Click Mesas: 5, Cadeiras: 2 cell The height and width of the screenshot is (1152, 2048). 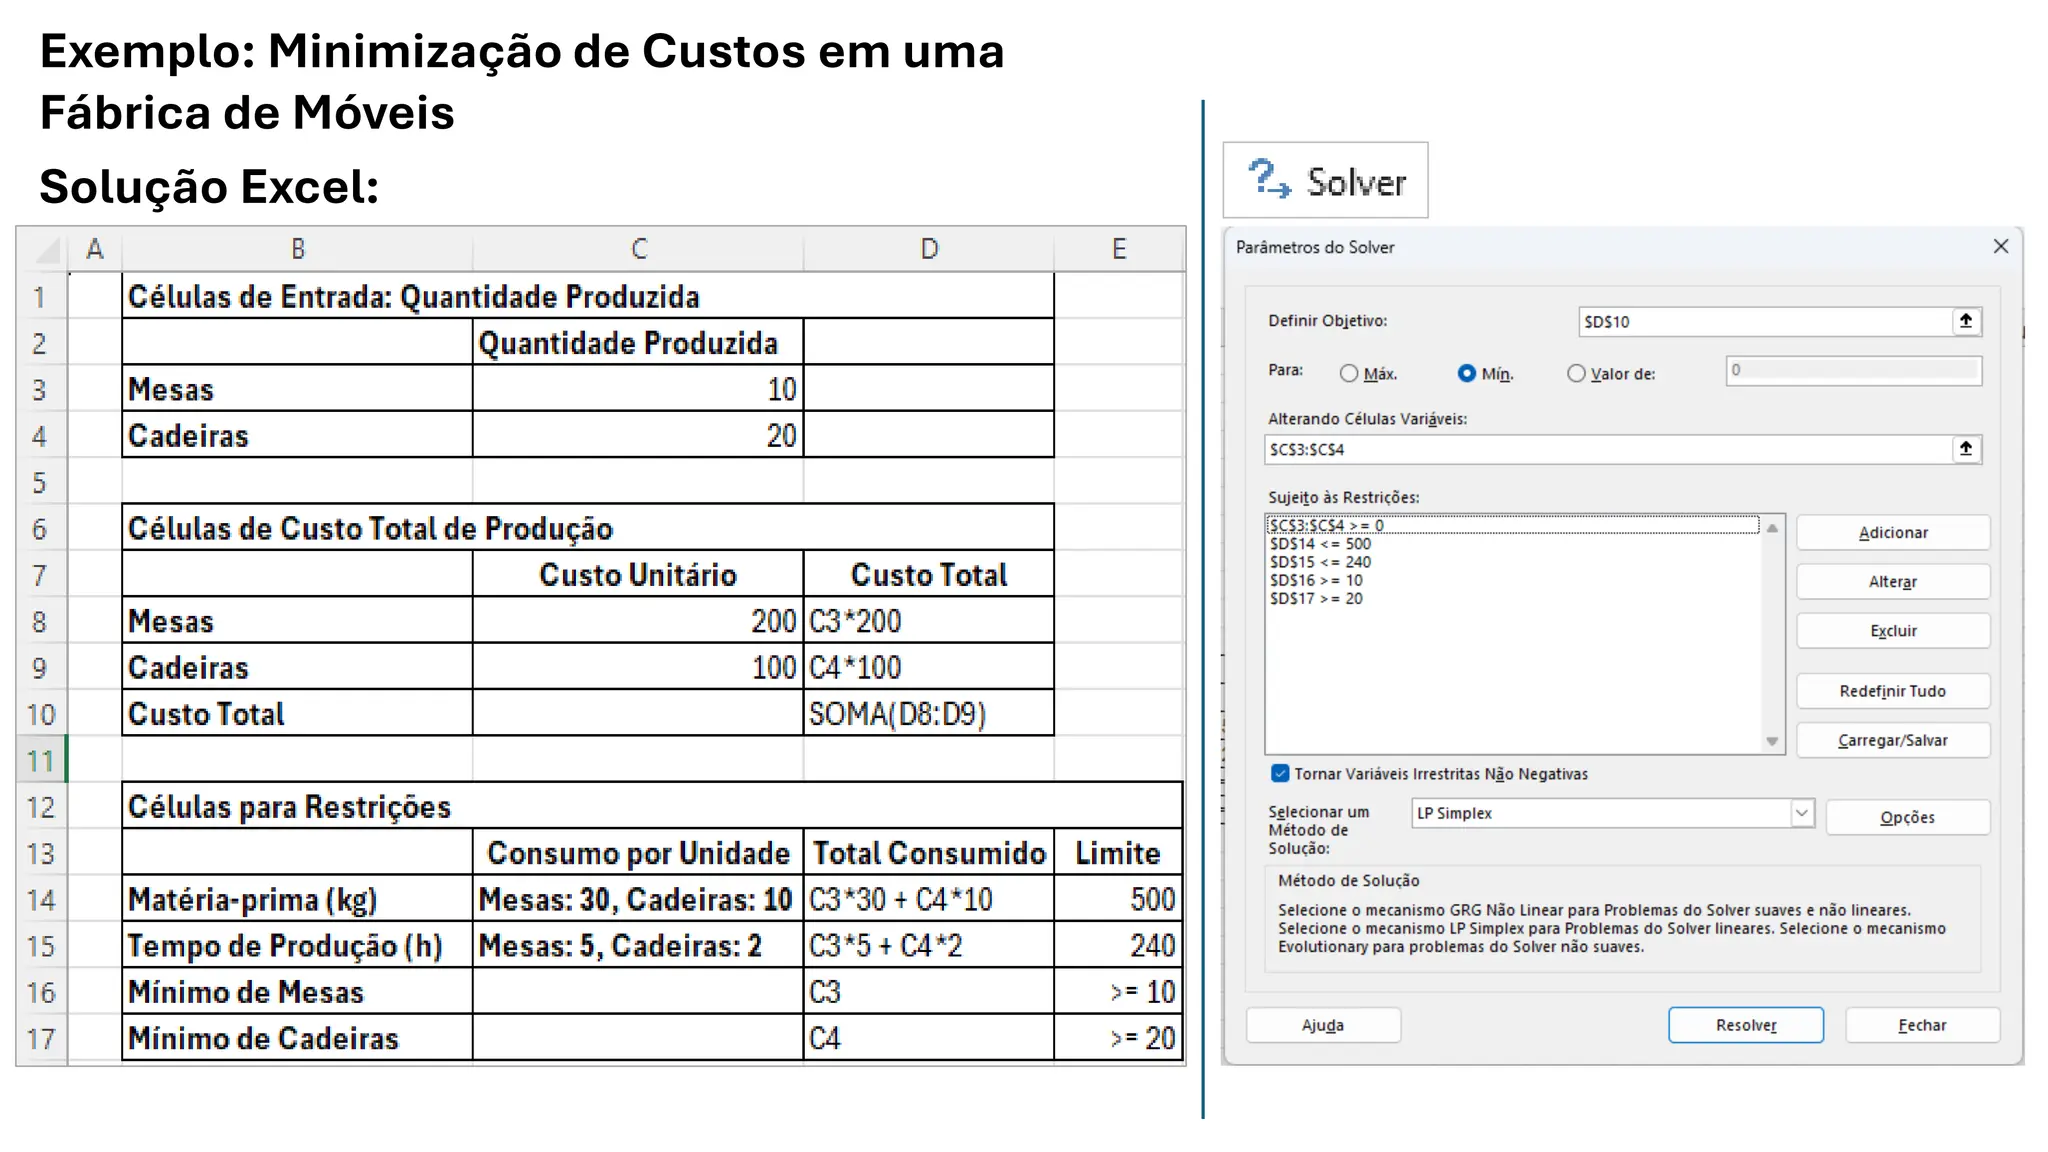(x=638, y=945)
